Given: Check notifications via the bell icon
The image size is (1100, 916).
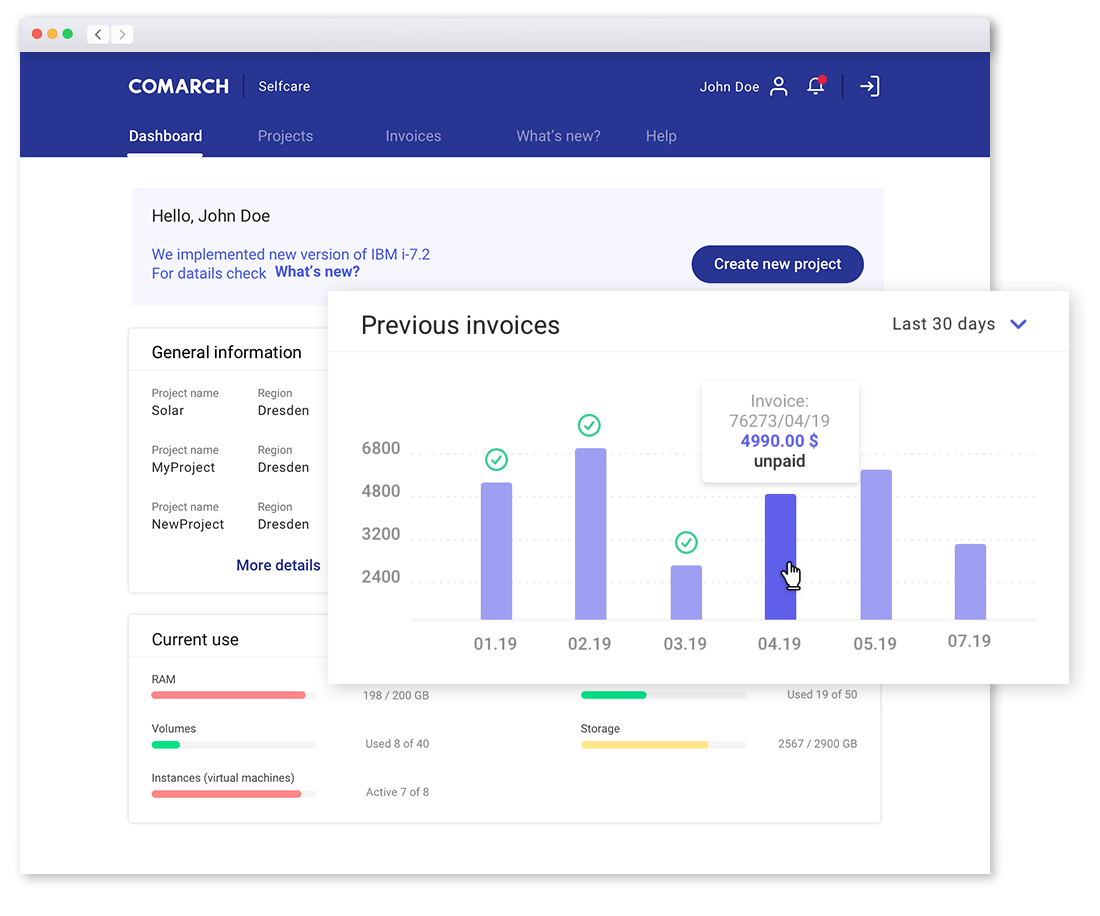Looking at the screenshot, I should click(x=816, y=86).
